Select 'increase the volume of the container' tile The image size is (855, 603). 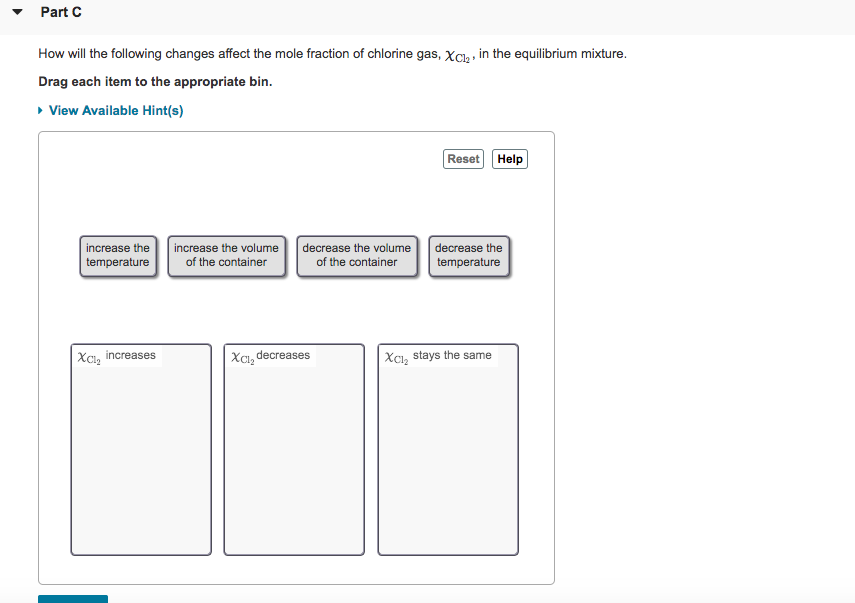coord(226,255)
